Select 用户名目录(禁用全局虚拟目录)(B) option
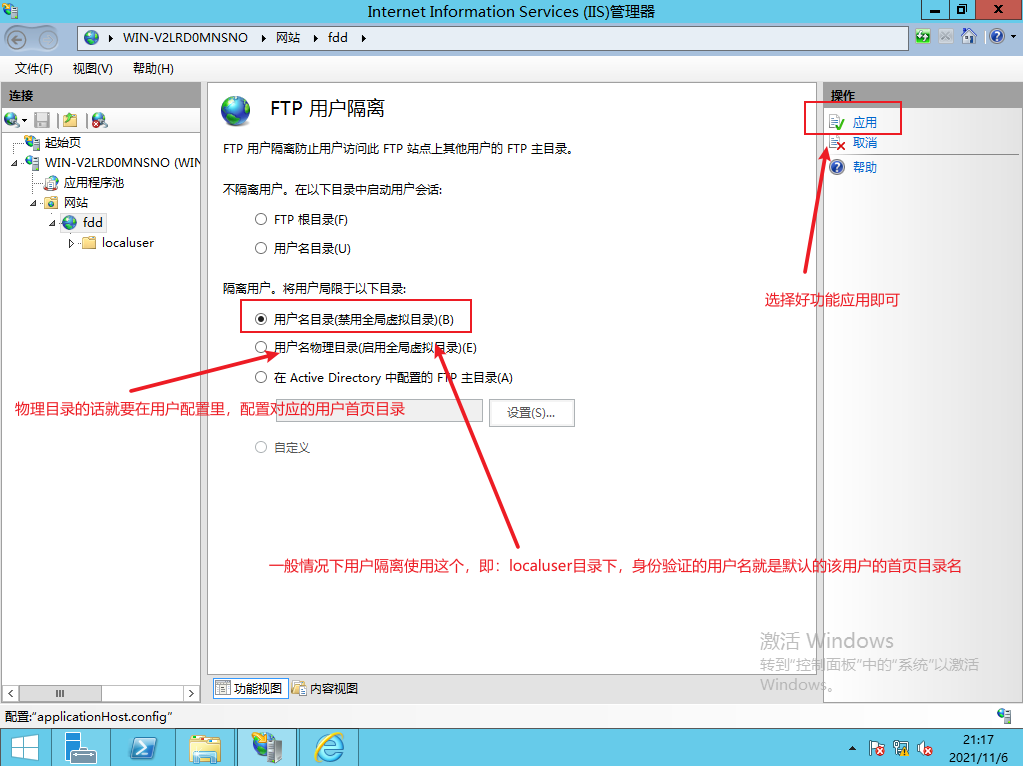 click(x=261, y=319)
